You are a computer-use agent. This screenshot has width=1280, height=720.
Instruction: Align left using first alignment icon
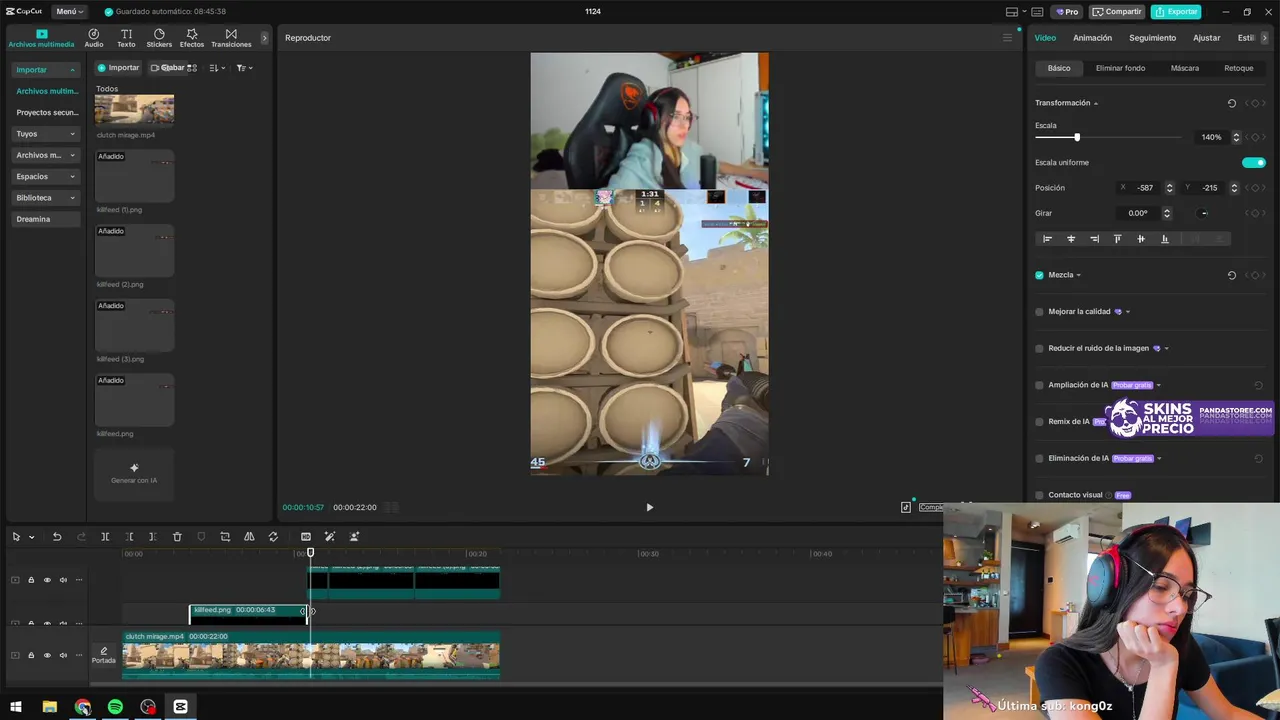click(1047, 239)
